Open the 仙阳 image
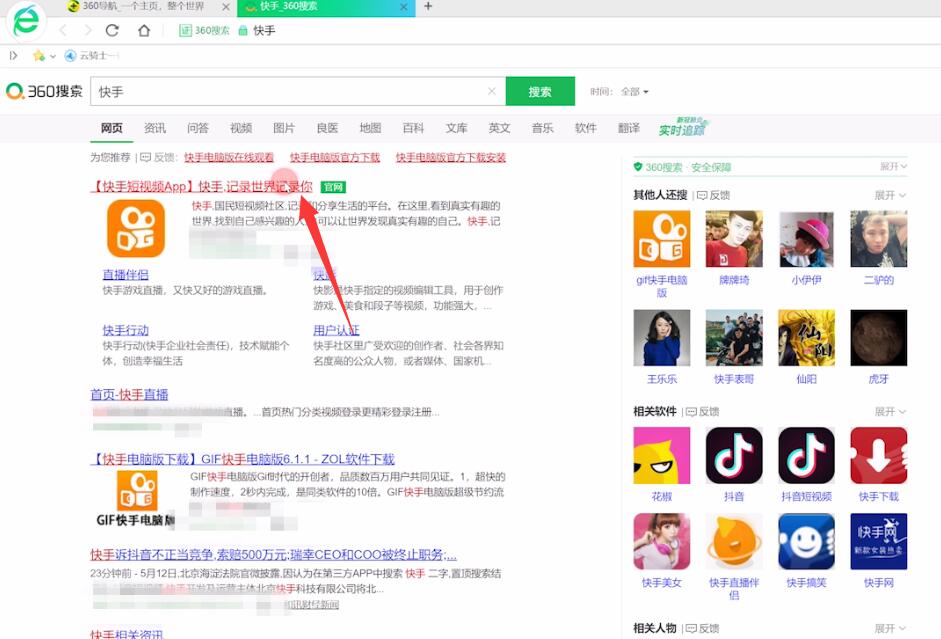 coord(807,338)
